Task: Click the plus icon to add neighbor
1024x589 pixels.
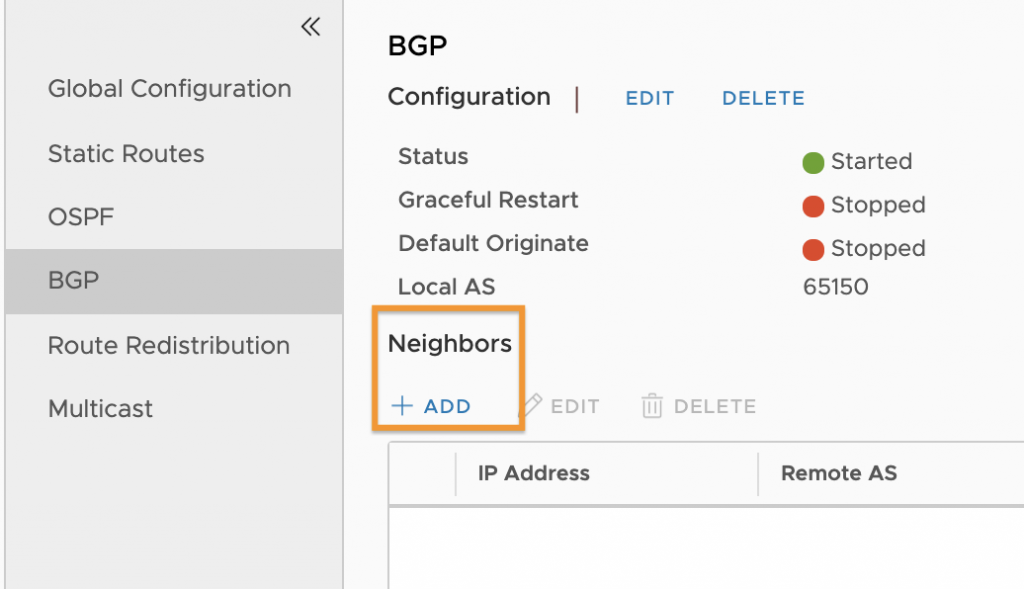Action: point(402,406)
